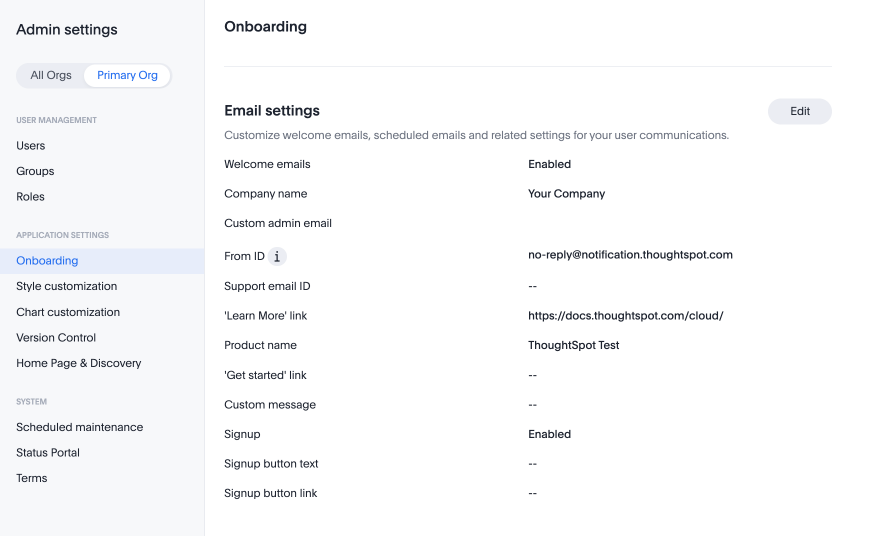
Task: Switch to All Orgs toggle option
Action: (51, 76)
